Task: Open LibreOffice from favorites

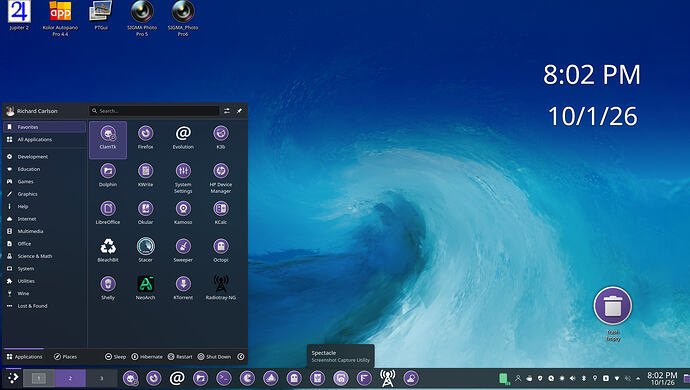Action: point(108,213)
